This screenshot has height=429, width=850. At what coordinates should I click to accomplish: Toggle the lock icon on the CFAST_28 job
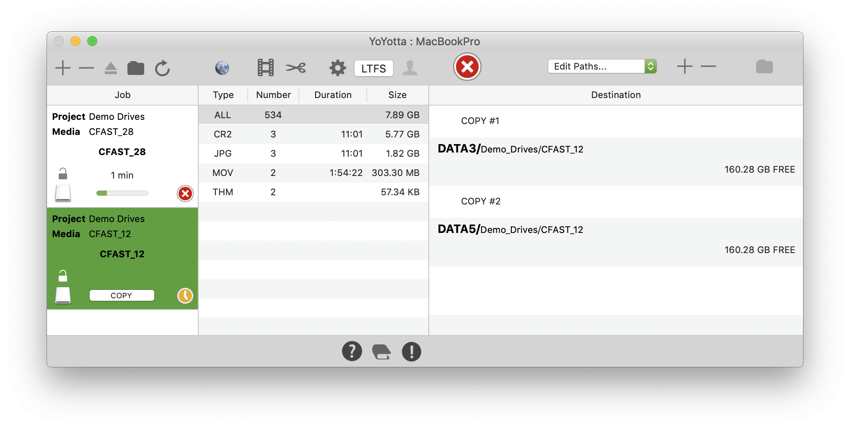pyautogui.click(x=63, y=174)
